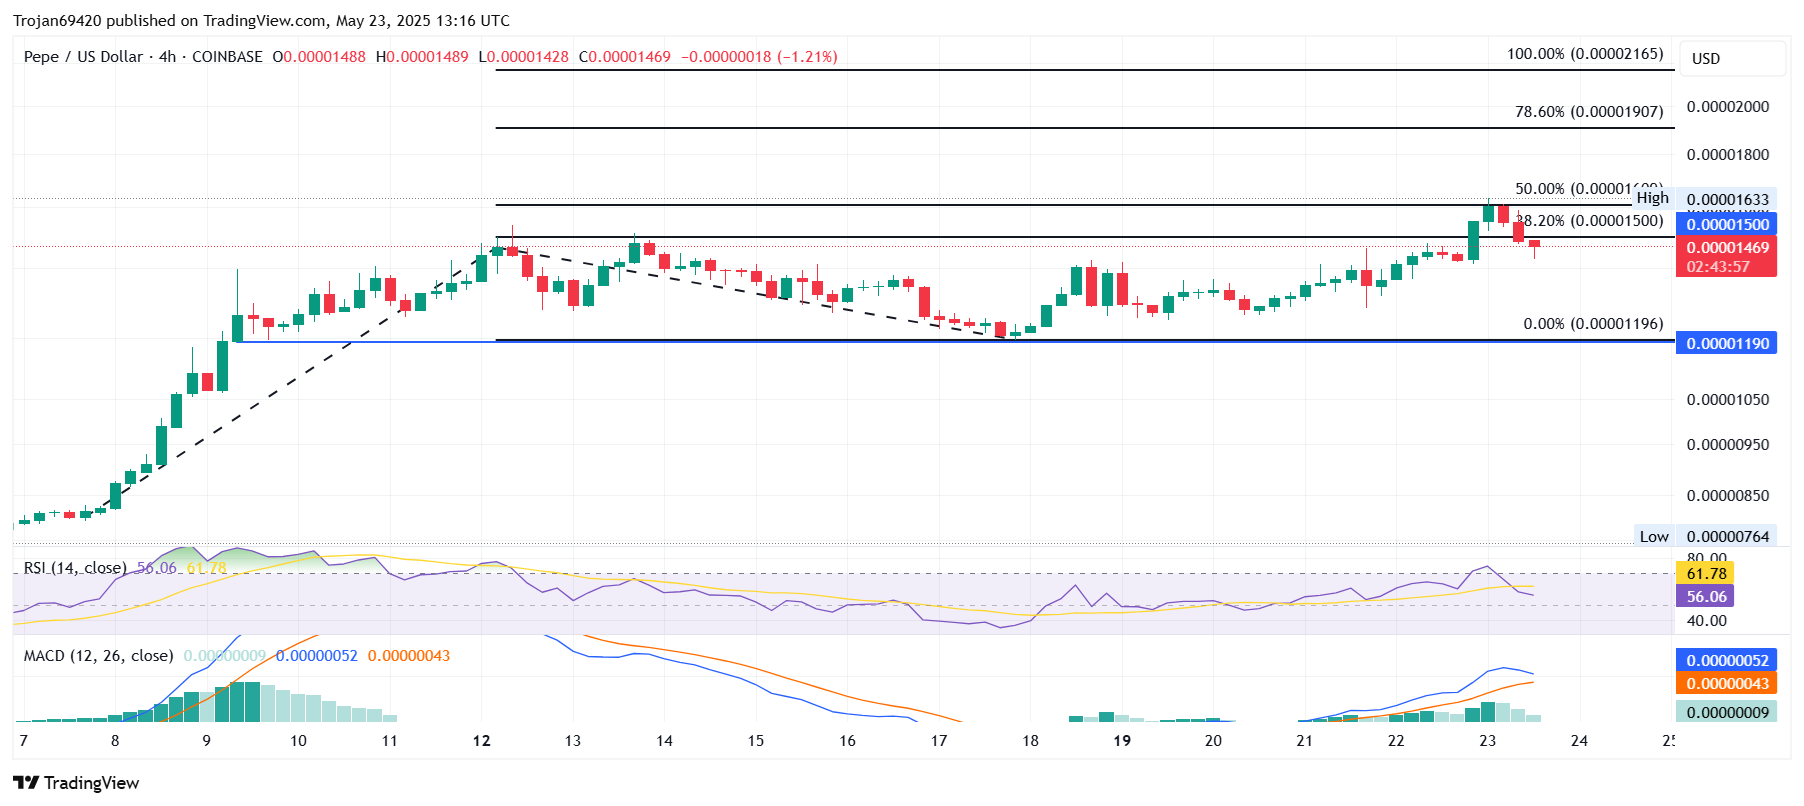This screenshot has height=806, width=1804.
Task: Click bold date 12 on the time axis
Action: point(482,741)
